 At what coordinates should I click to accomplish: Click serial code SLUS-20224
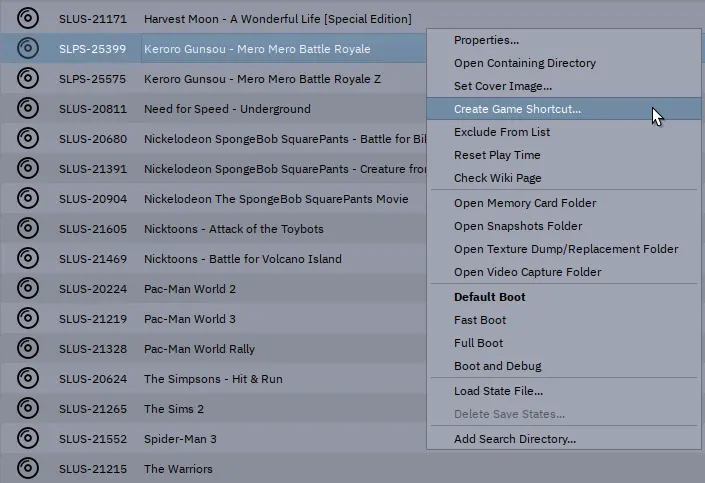pyautogui.click(x=93, y=289)
